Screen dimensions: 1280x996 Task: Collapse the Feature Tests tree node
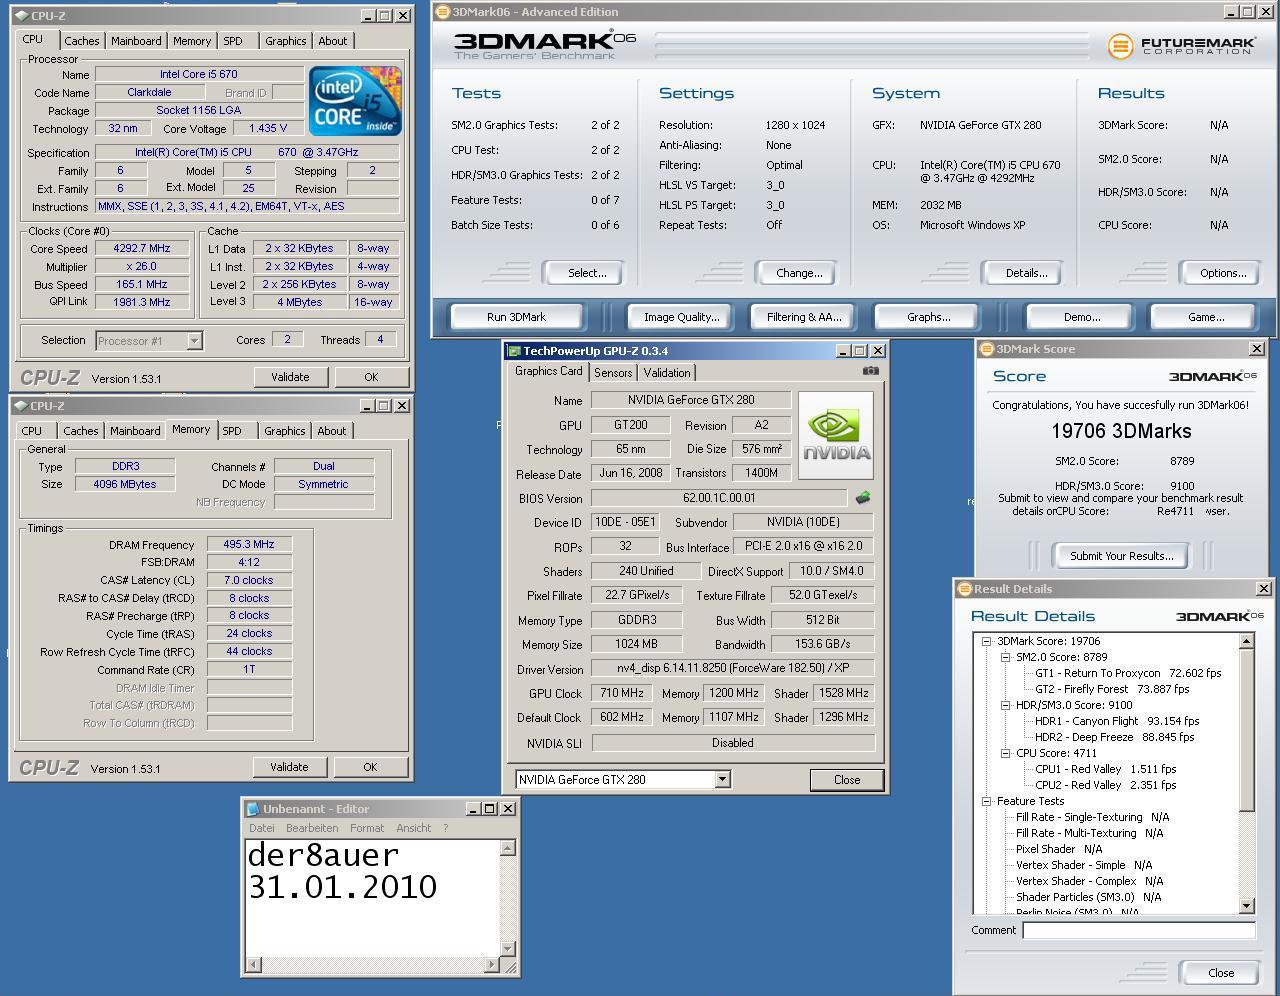coord(986,801)
